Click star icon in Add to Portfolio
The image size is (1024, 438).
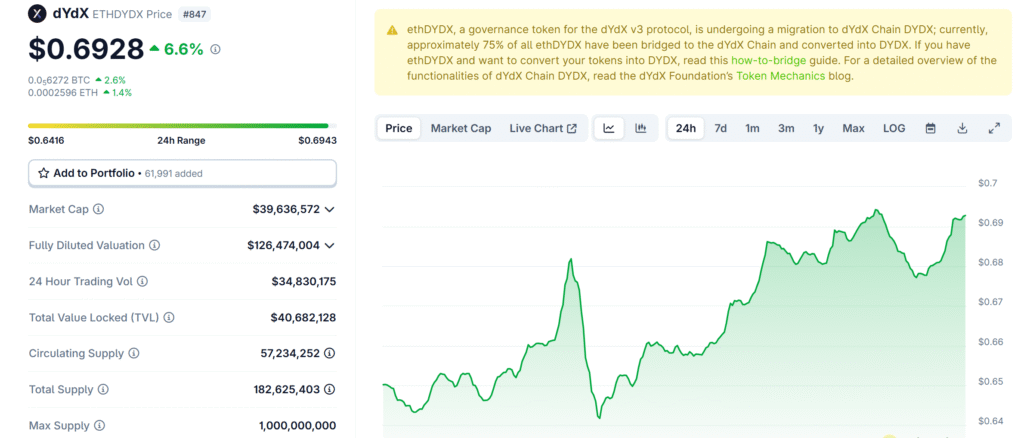point(44,173)
